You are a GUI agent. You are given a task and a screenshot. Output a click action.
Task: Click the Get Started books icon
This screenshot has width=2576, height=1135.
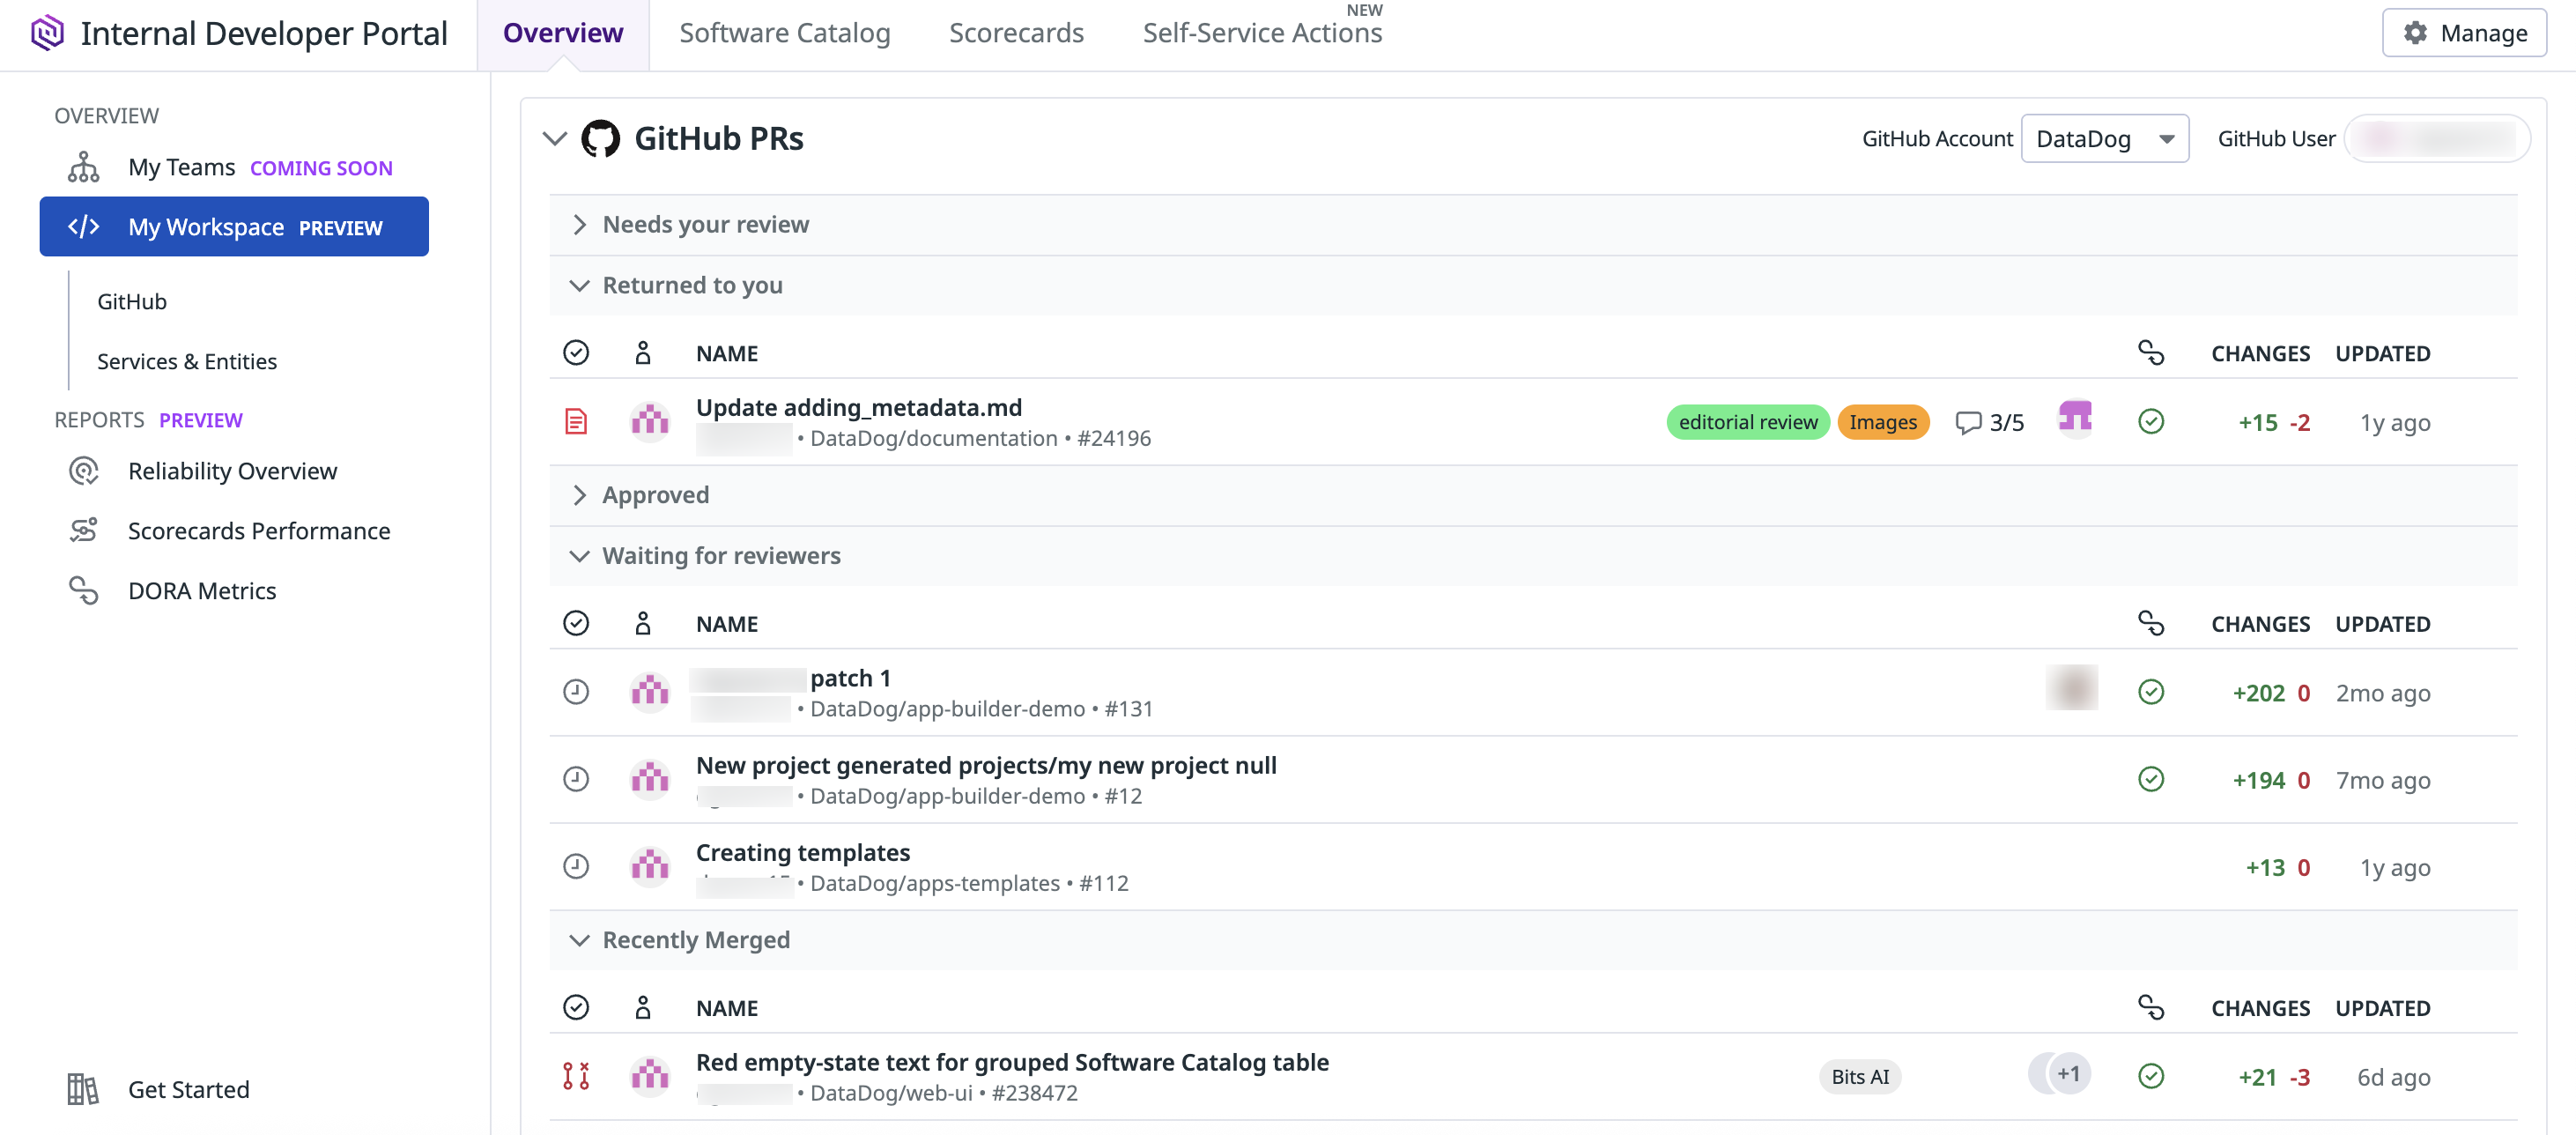coord(83,1089)
